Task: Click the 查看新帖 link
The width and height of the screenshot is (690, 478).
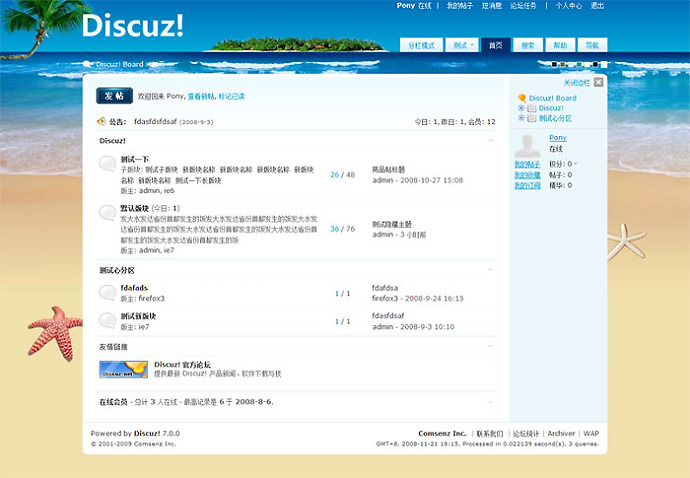Action: click(201, 96)
